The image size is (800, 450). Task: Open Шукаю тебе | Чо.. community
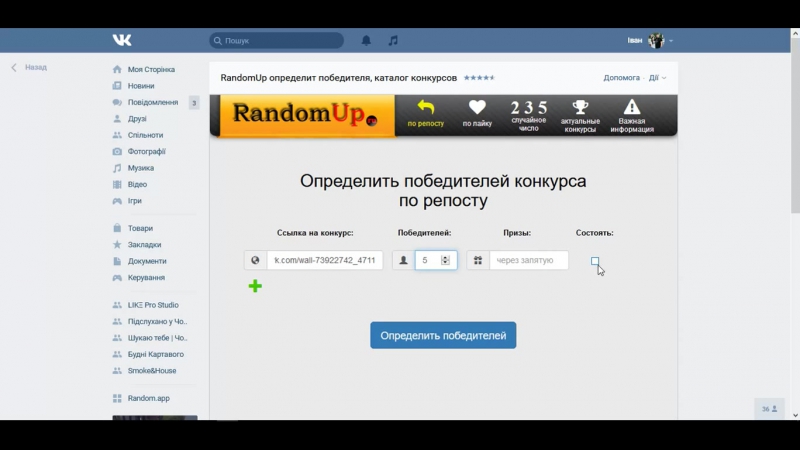tap(157, 338)
